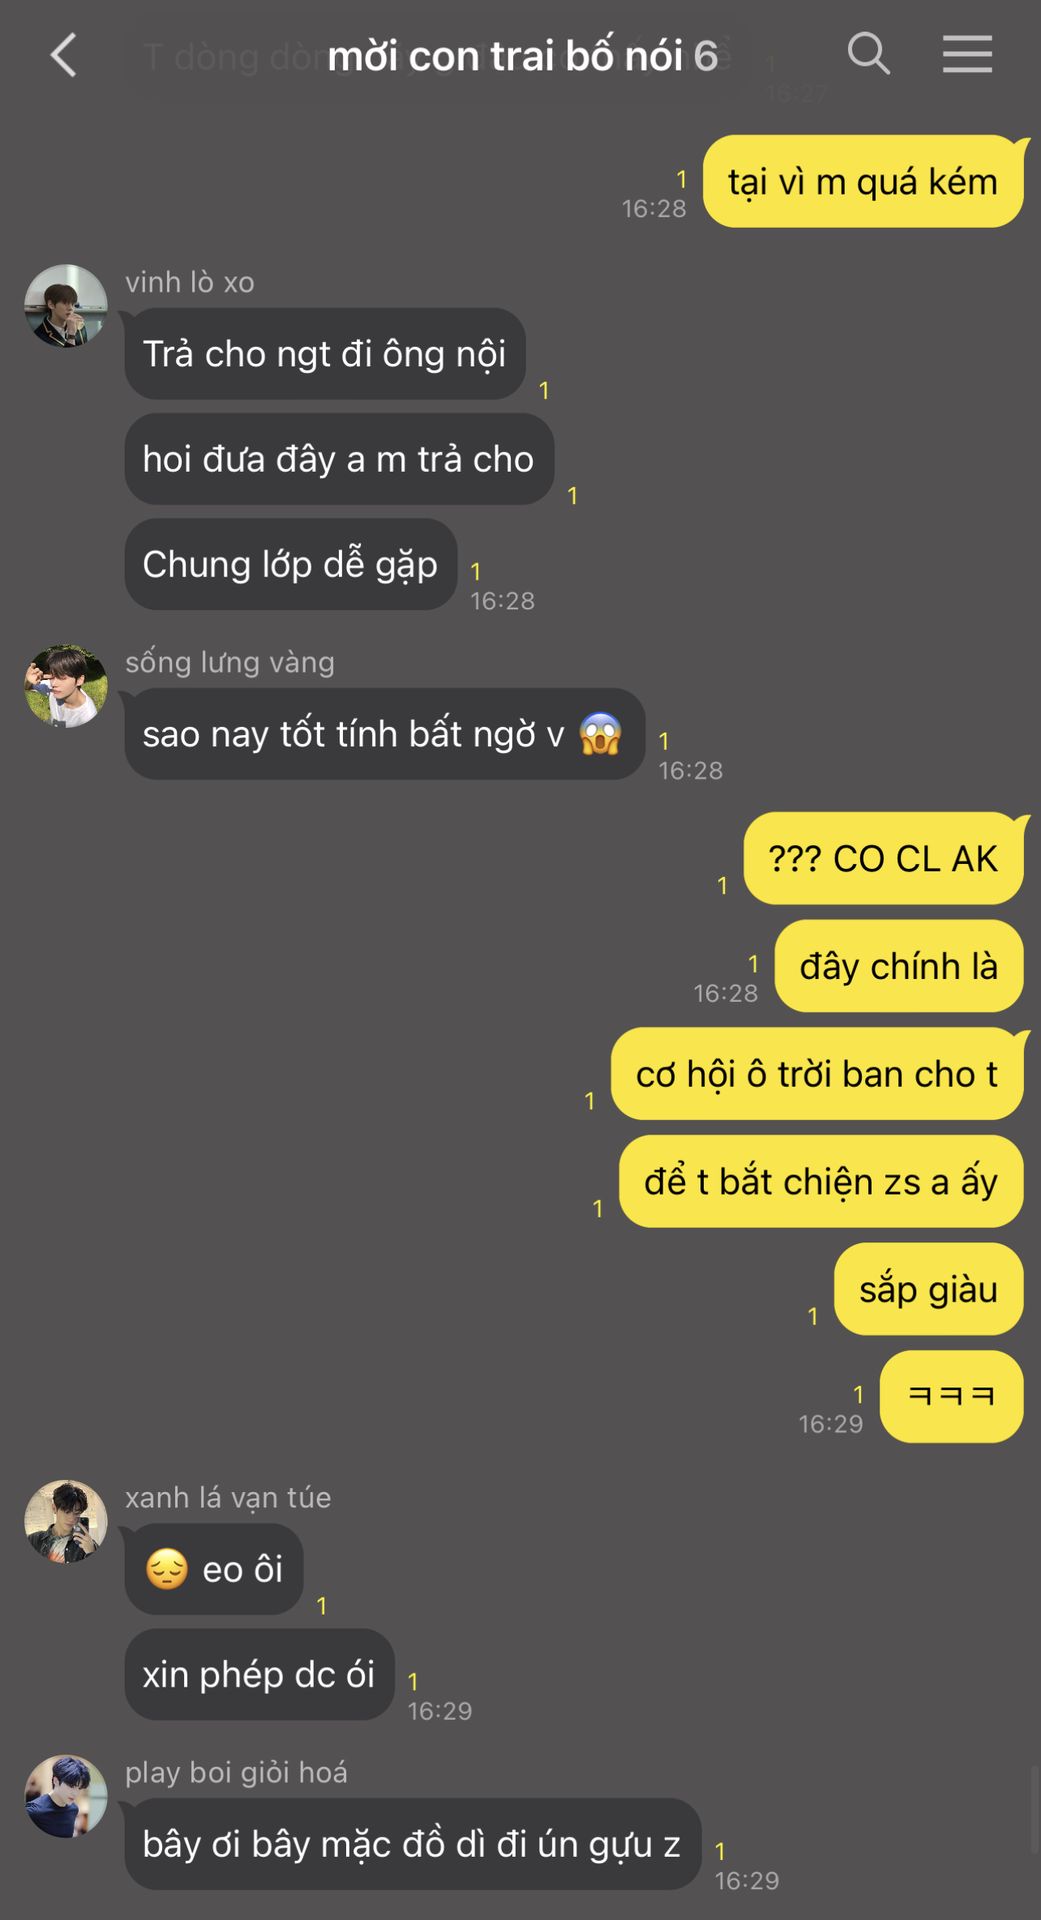
Task: Tap the chat title mời con trai bố nói
Action: coord(505,56)
